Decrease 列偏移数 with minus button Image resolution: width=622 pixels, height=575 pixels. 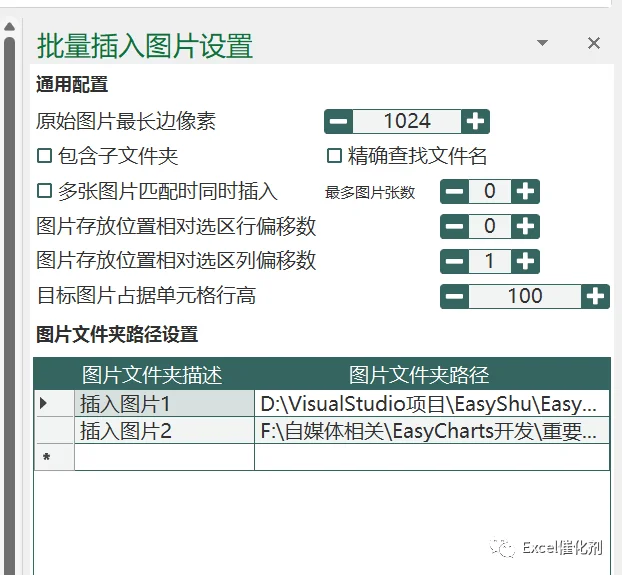455,261
